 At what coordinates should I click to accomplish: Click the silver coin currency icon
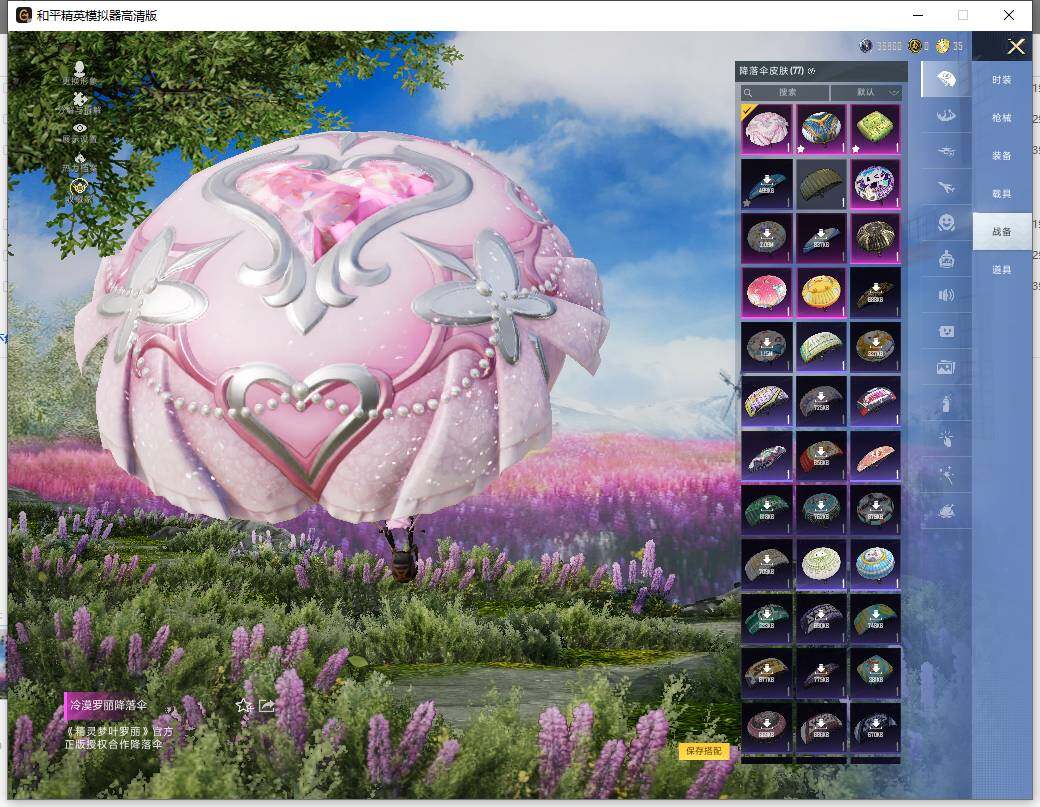(x=866, y=46)
